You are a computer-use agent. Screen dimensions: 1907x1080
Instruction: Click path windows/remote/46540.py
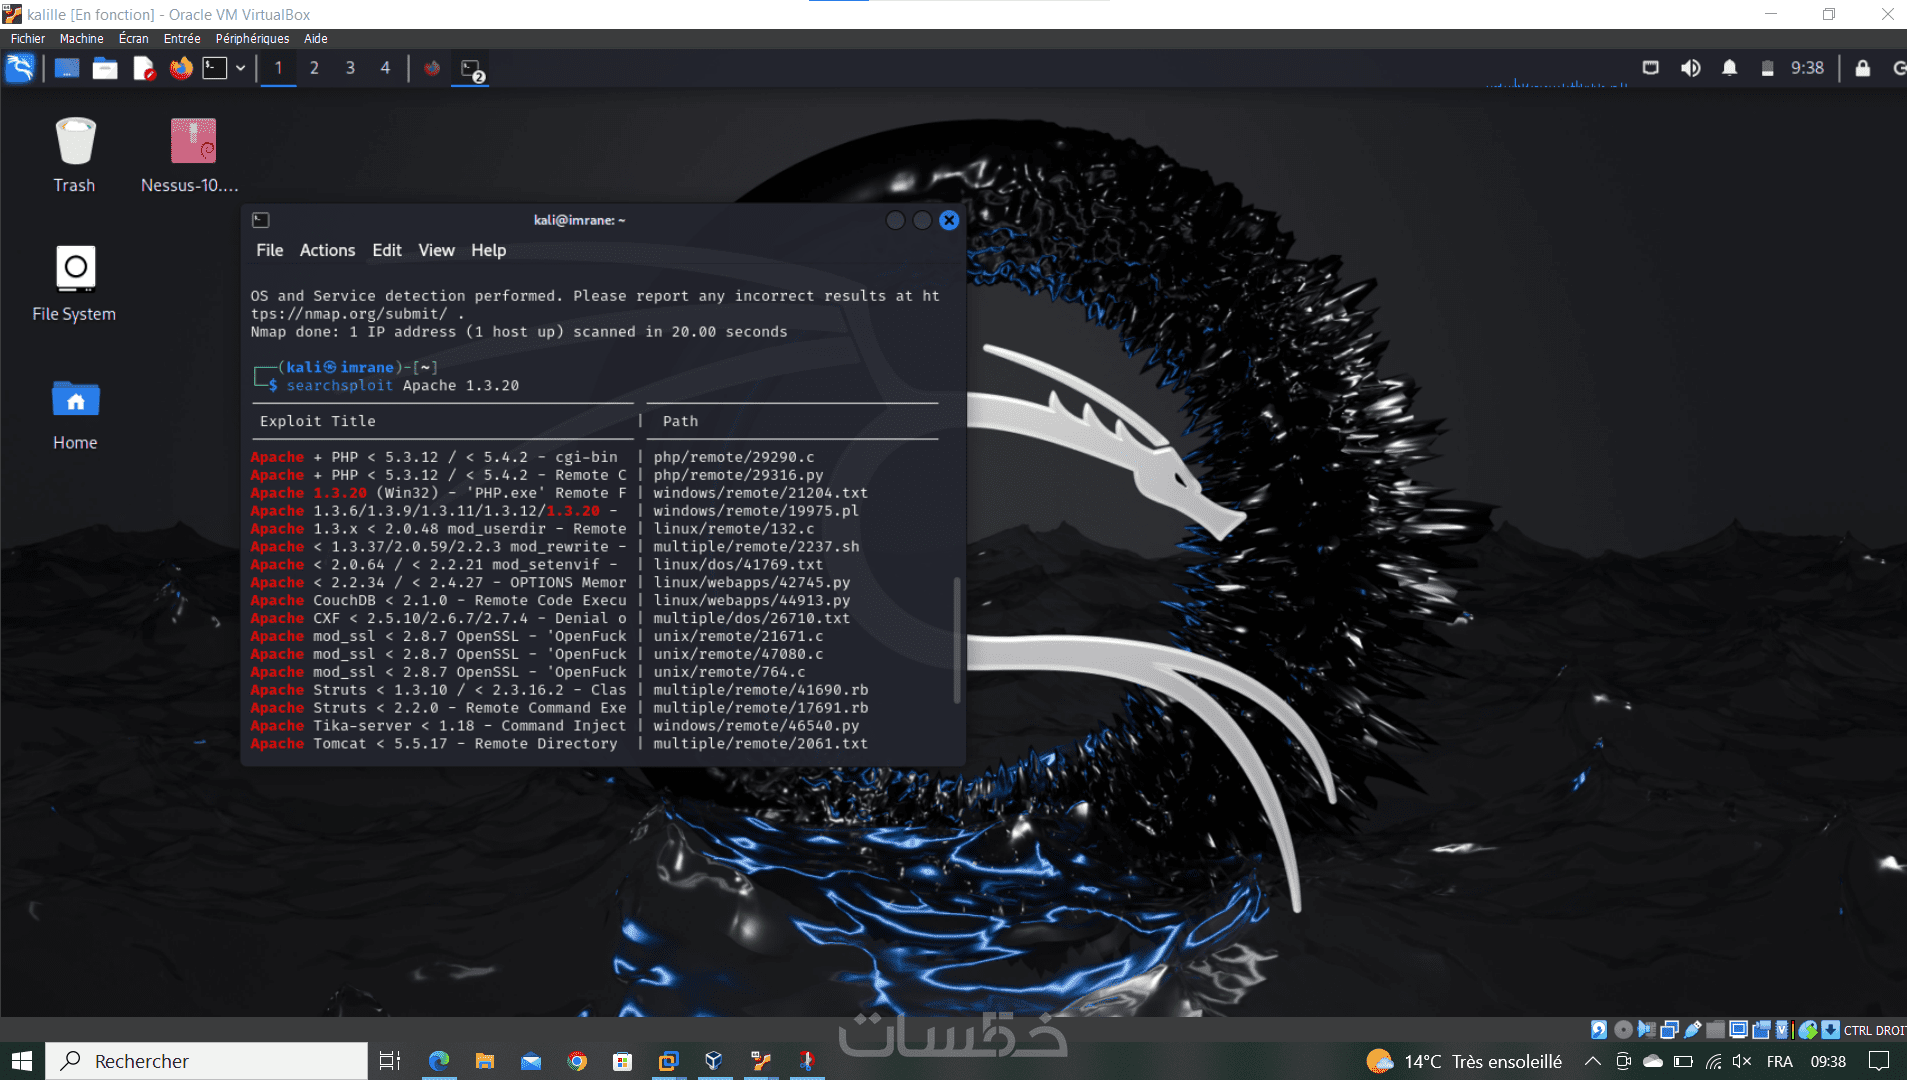pyautogui.click(x=756, y=726)
